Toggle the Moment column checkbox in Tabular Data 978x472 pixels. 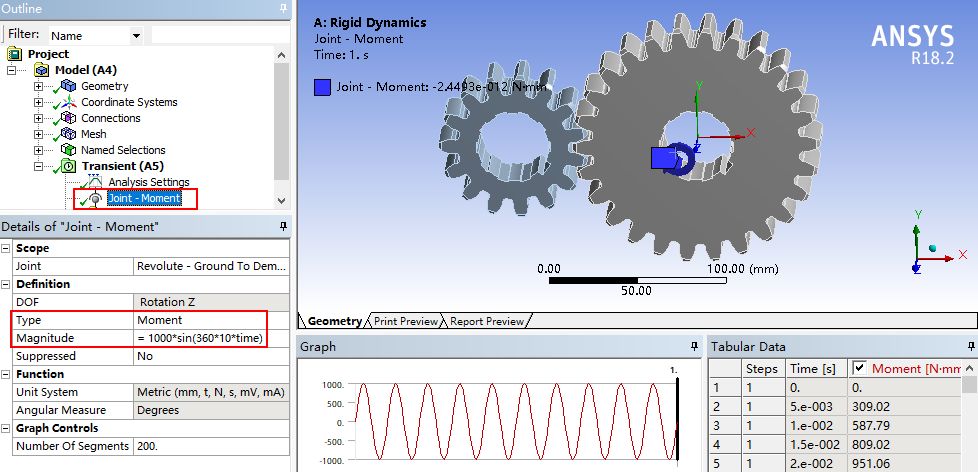[x=859, y=368]
